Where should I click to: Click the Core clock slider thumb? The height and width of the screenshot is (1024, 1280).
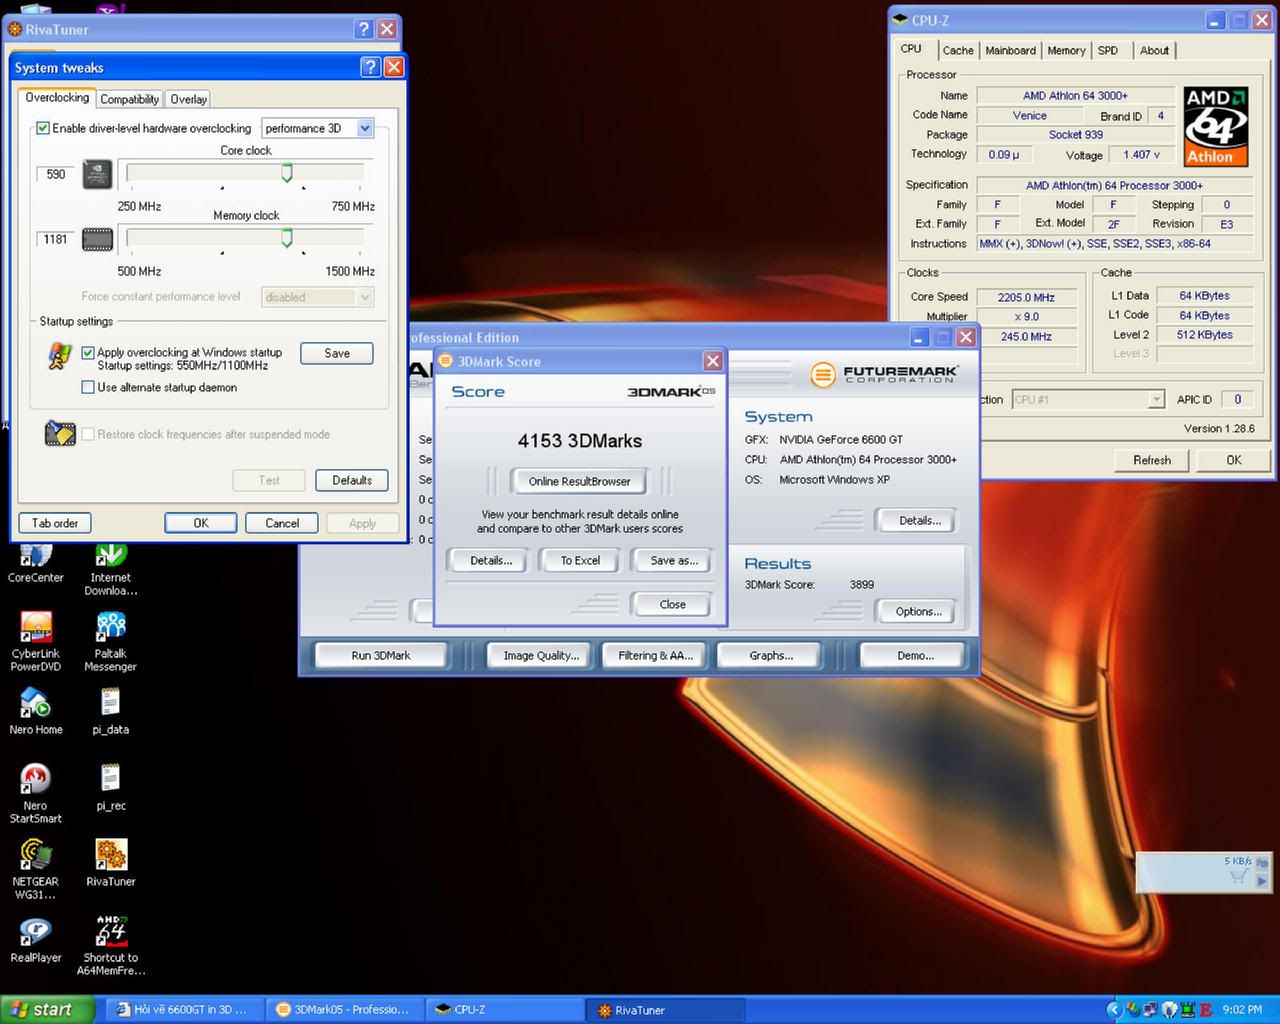pyautogui.click(x=287, y=174)
